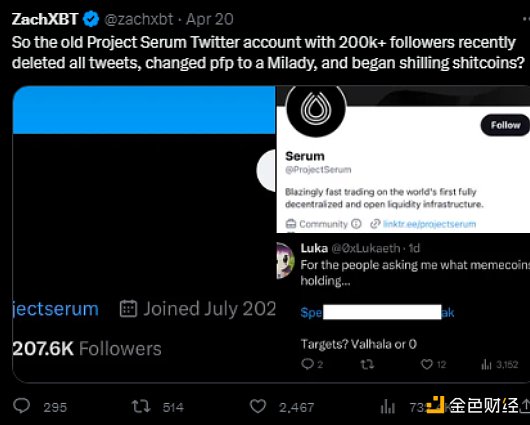Open 207.6K Followers list
The width and height of the screenshot is (530, 425).
(x=87, y=349)
